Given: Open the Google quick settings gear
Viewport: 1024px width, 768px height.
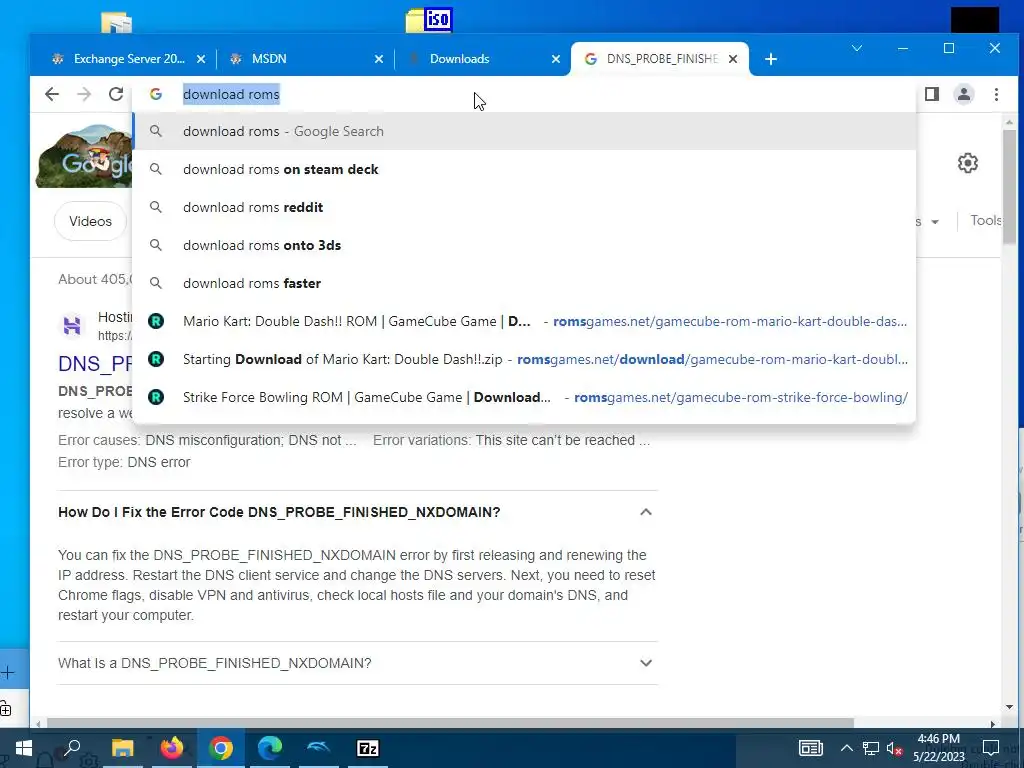Looking at the screenshot, I should (968, 163).
